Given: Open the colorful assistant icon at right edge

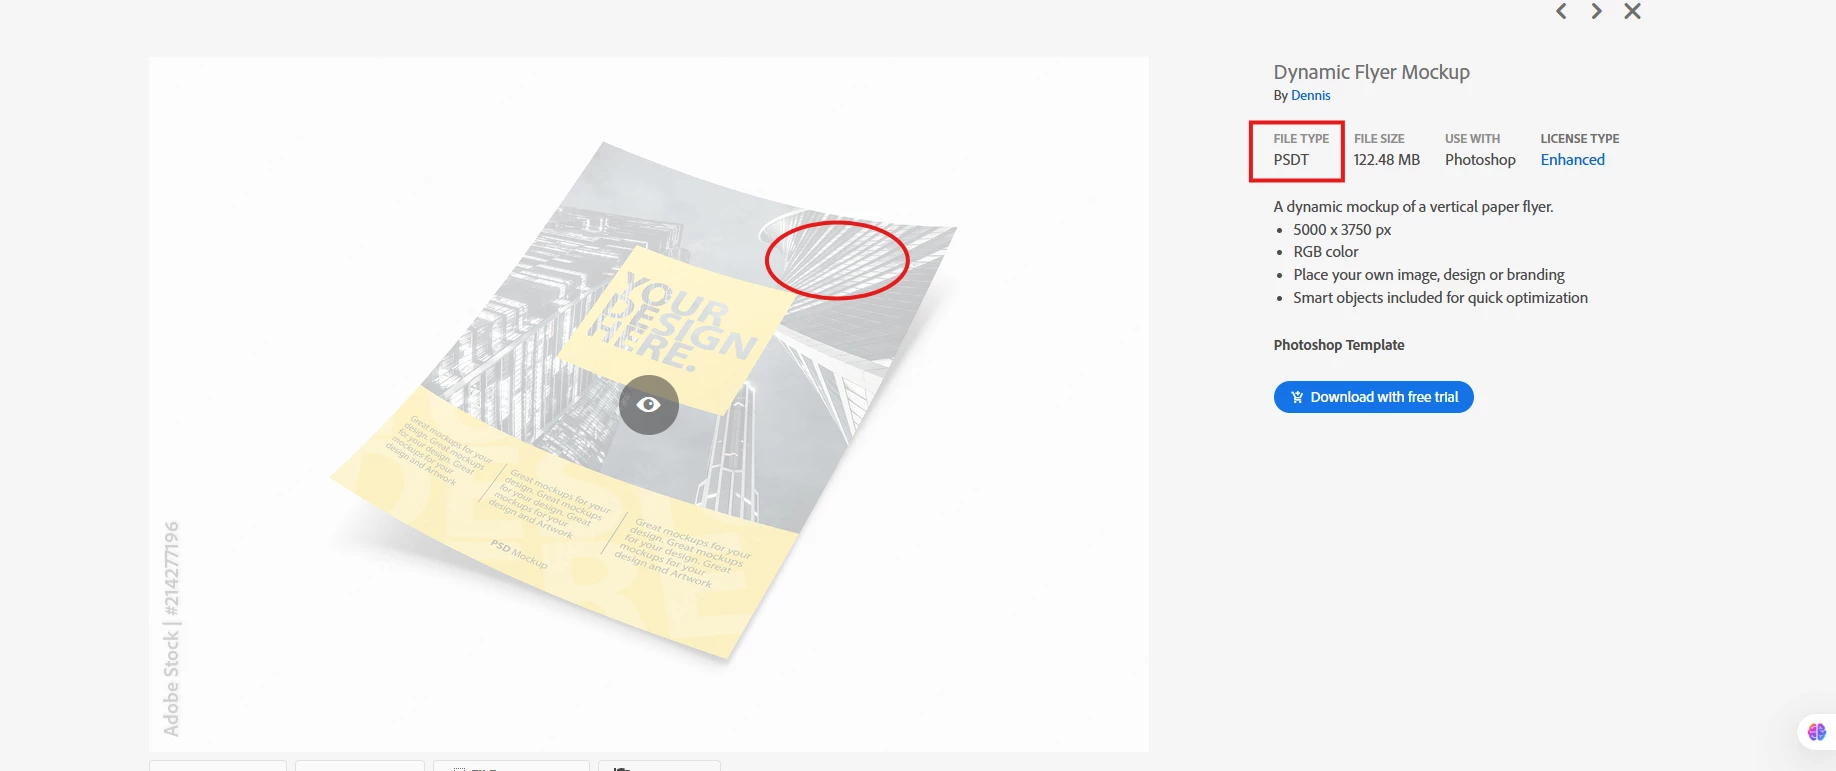Looking at the screenshot, I should pos(1817,732).
